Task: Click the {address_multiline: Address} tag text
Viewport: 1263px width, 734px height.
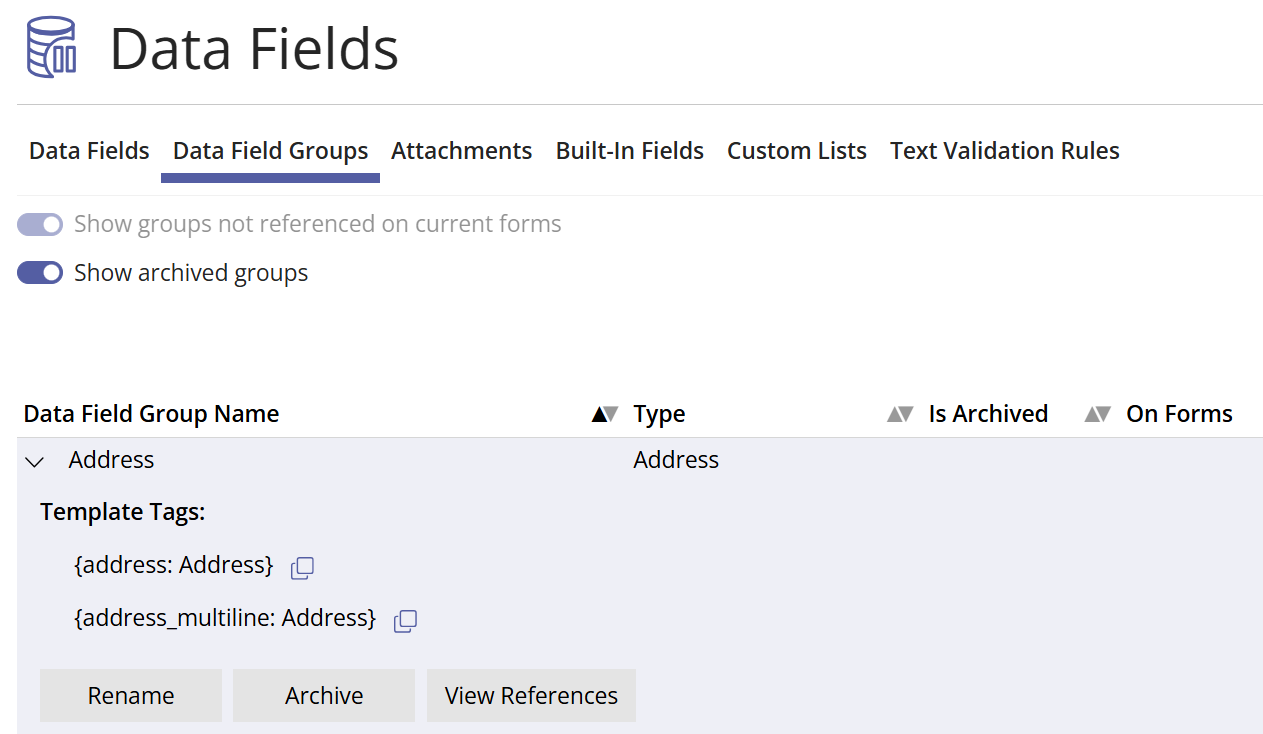Action: (x=225, y=618)
